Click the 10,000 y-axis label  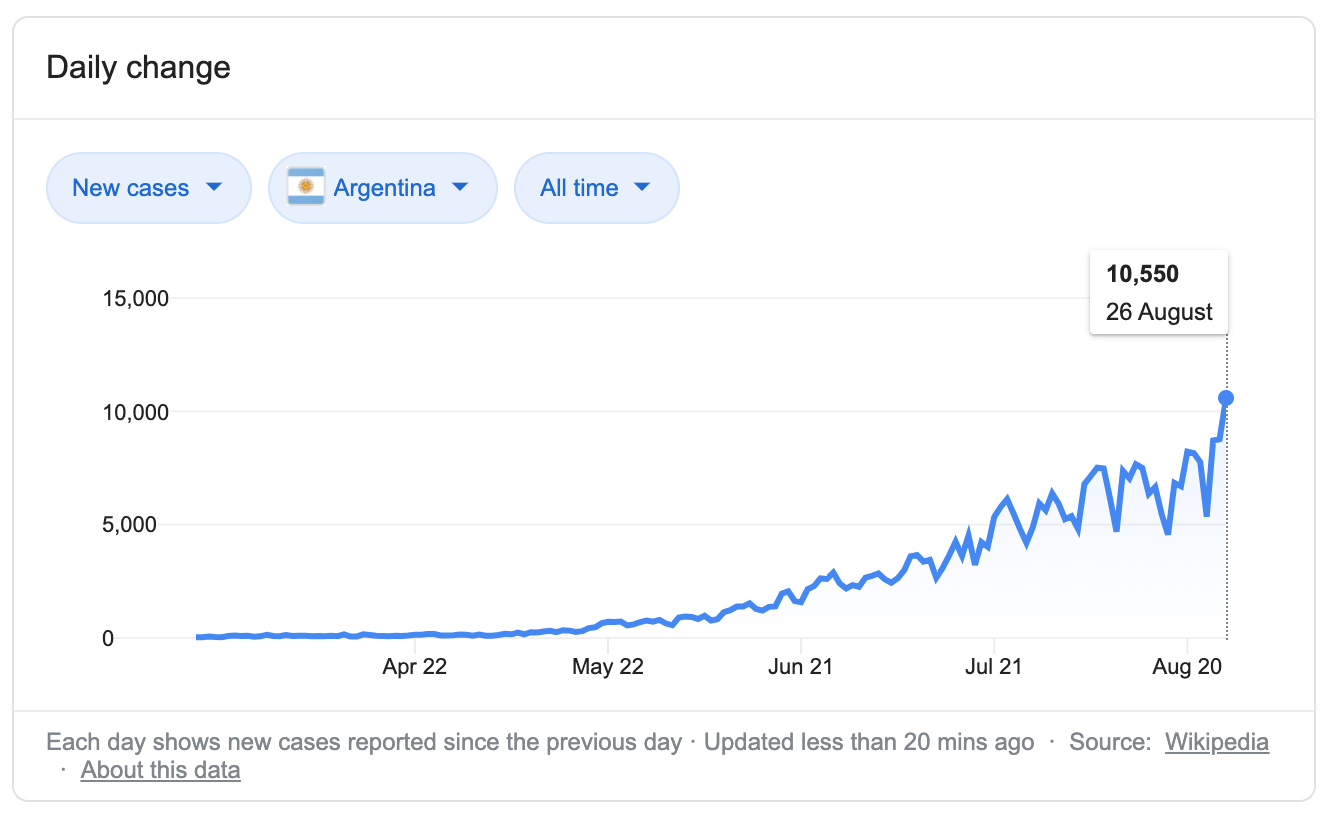pos(136,412)
